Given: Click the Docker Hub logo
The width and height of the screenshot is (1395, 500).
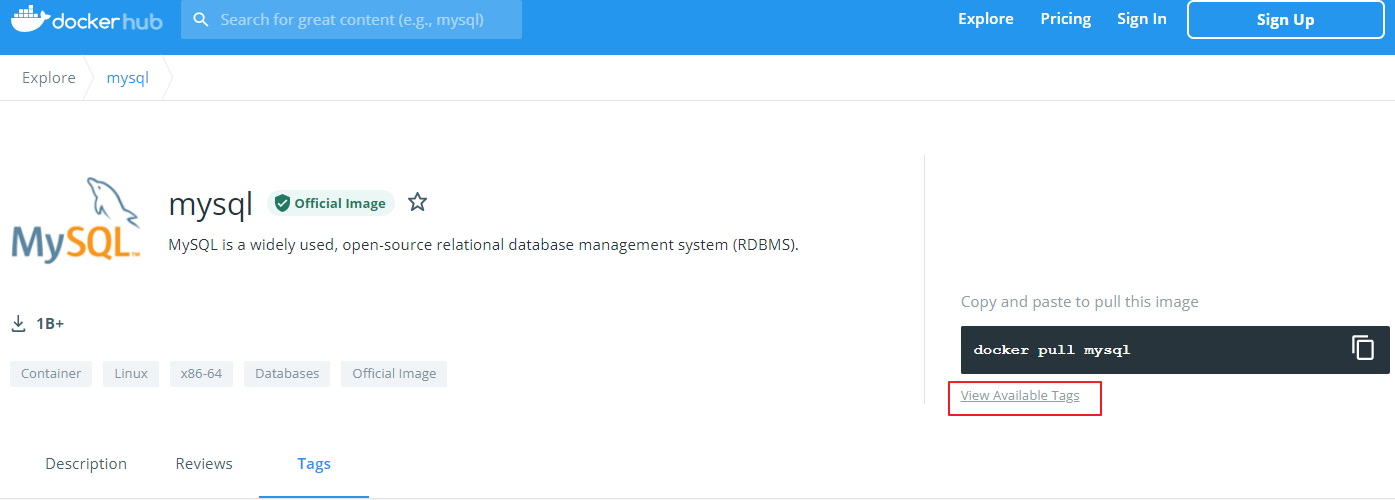Looking at the screenshot, I should (x=87, y=19).
